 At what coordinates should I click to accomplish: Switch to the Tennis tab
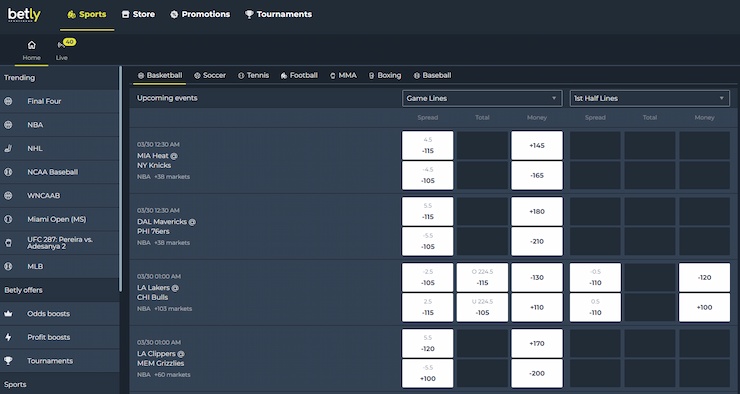click(x=253, y=75)
